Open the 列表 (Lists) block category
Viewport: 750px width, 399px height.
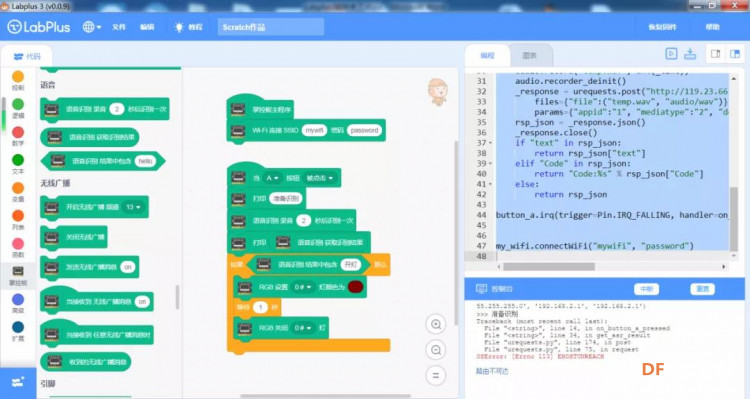coord(18,220)
